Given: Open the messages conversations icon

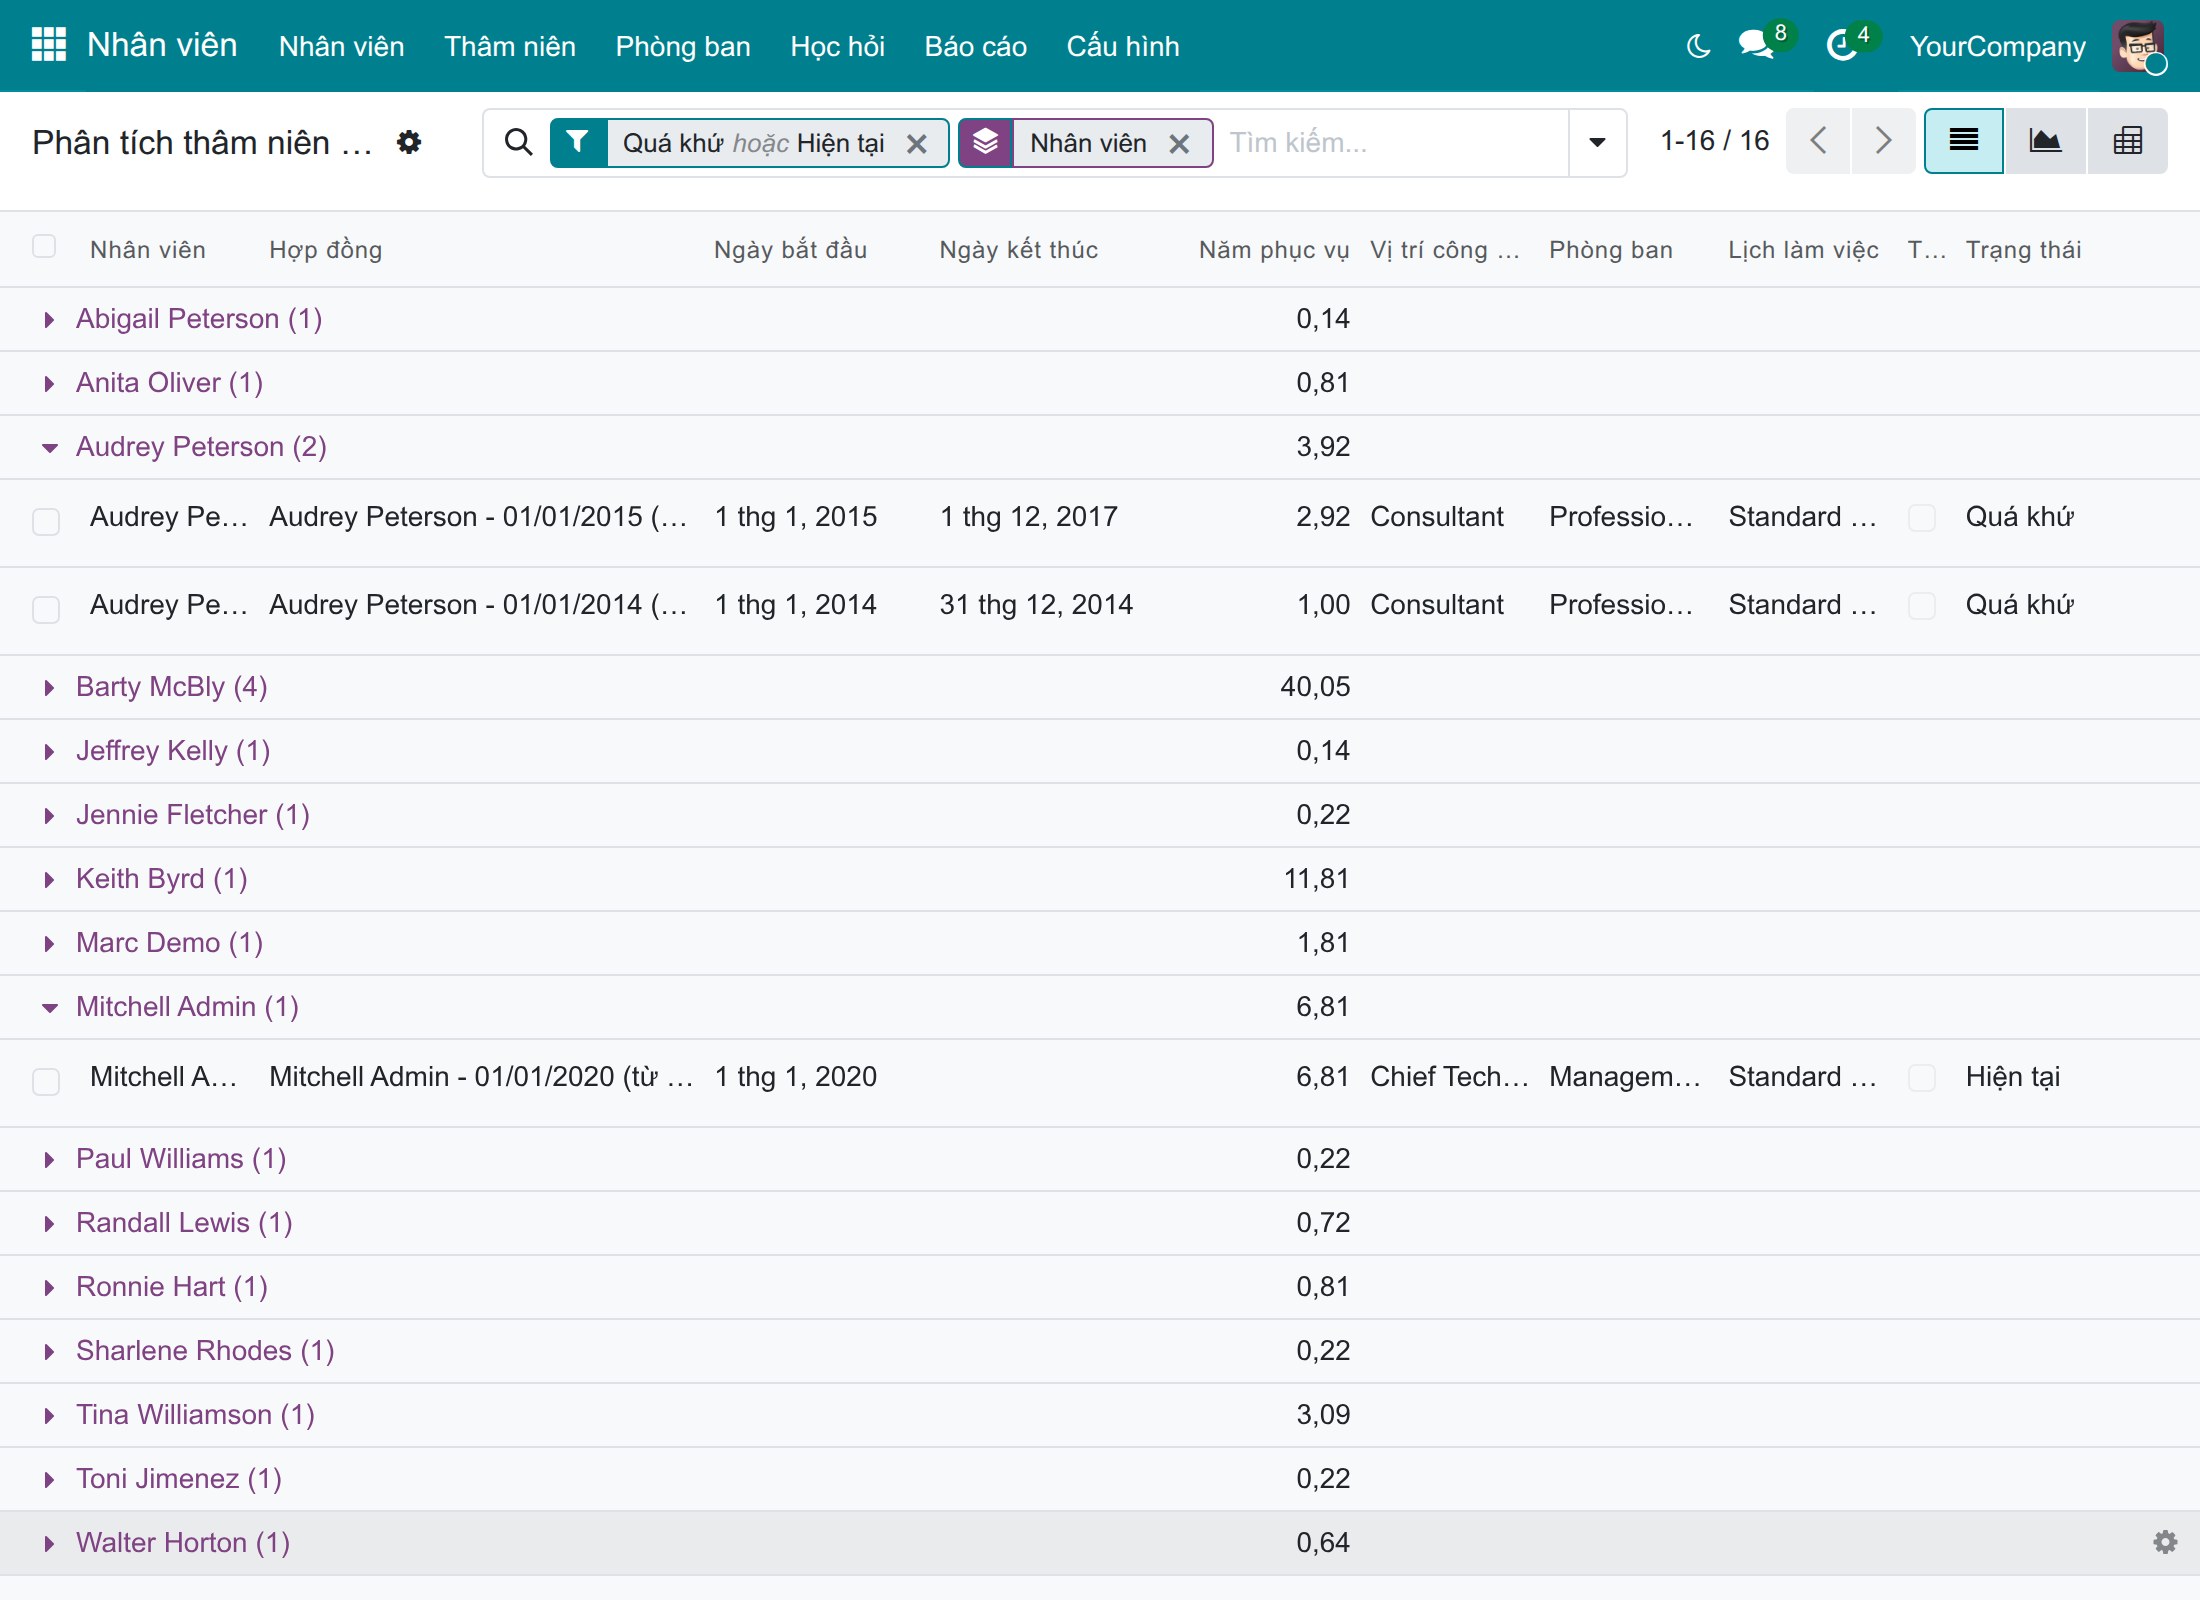Looking at the screenshot, I should pyautogui.click(x=1757, y=45).
